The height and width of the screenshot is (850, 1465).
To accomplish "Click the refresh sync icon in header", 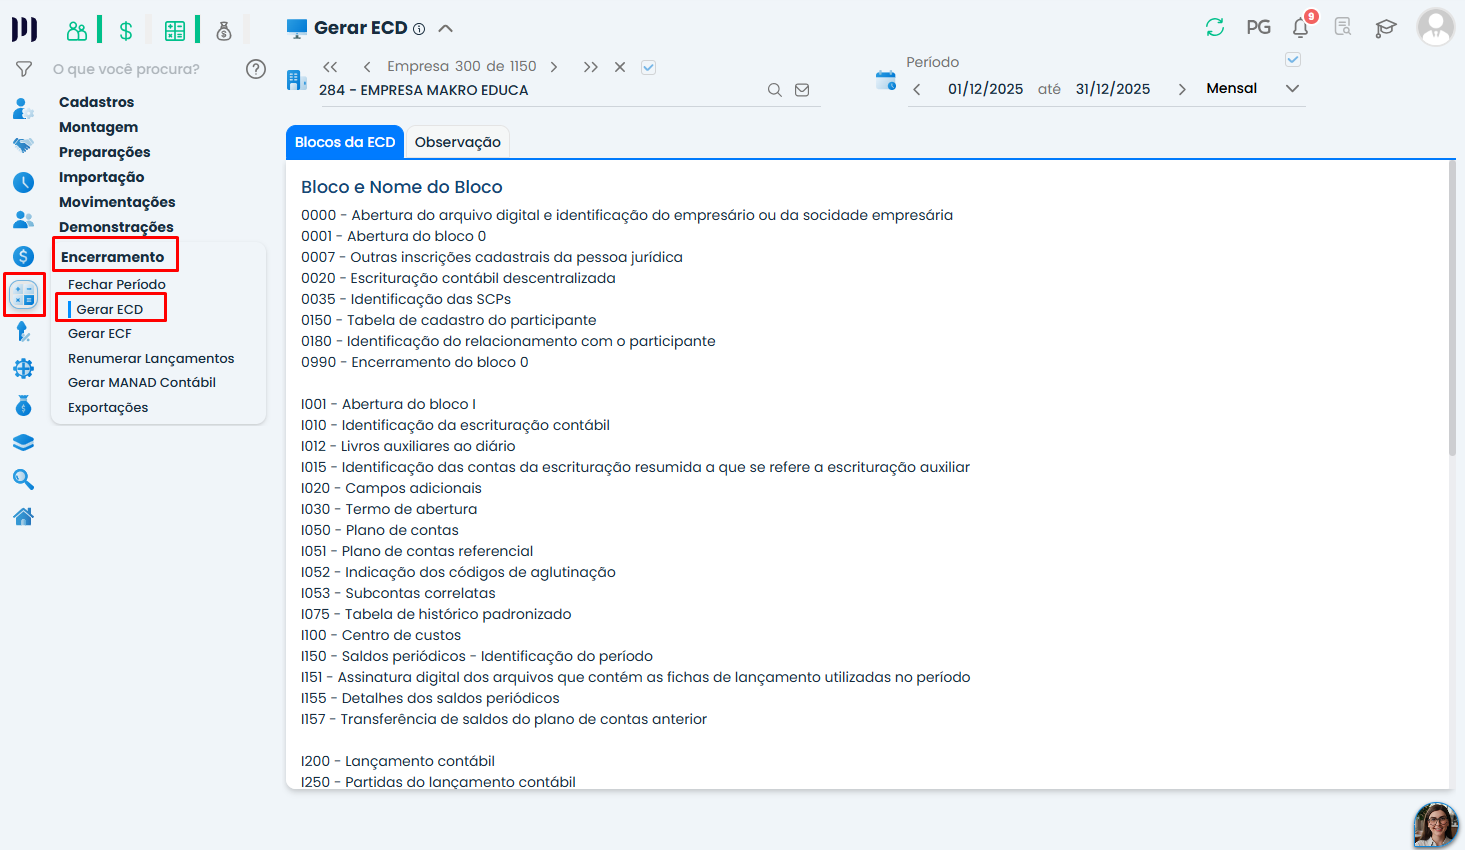I will tap(1215, 28).
